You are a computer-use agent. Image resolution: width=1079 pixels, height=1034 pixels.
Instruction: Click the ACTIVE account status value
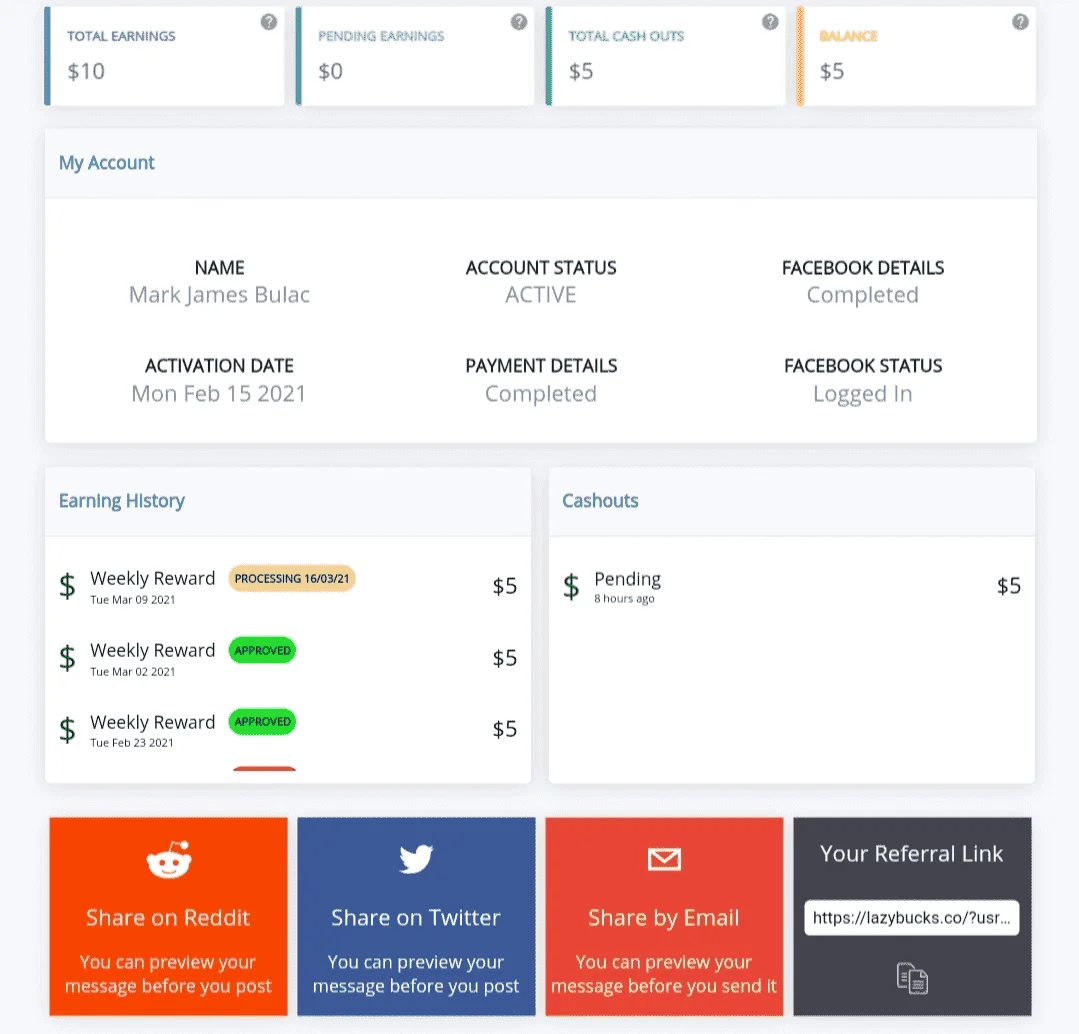[541, 294]
